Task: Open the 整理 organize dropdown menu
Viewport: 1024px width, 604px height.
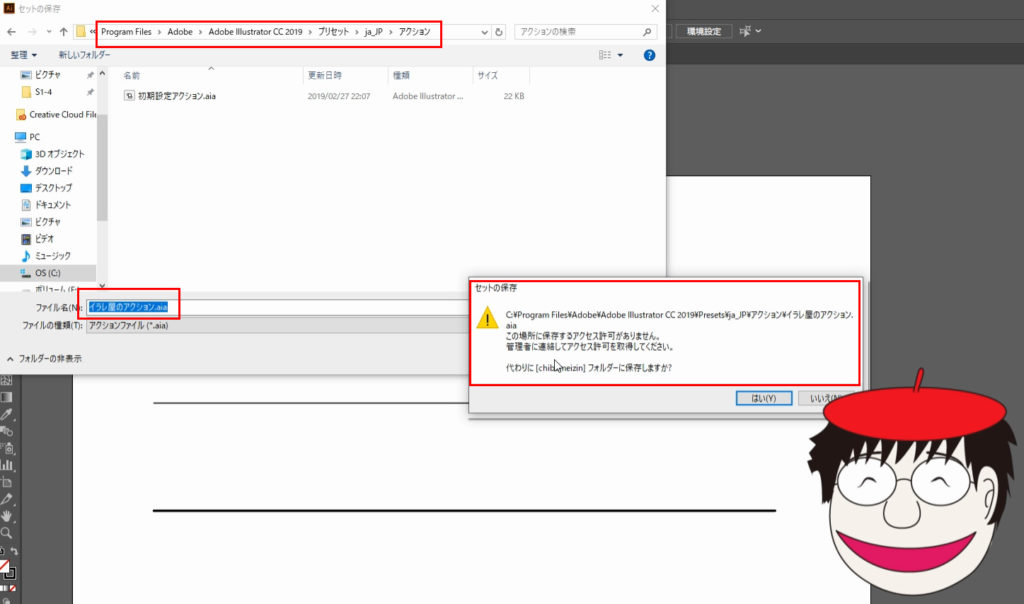Action: click(24, 55)
